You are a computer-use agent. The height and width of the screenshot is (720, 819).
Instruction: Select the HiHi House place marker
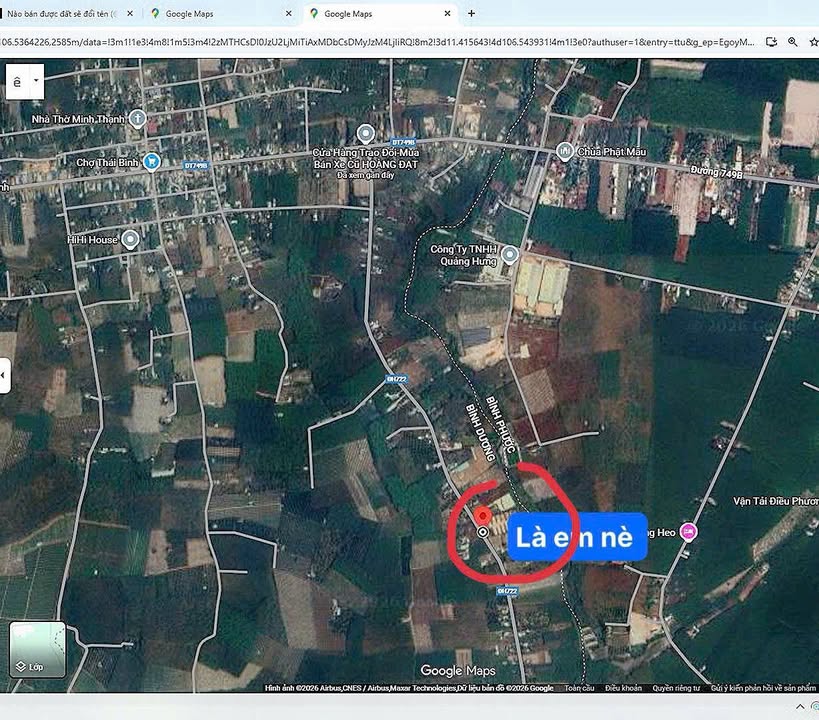[129, 239]
